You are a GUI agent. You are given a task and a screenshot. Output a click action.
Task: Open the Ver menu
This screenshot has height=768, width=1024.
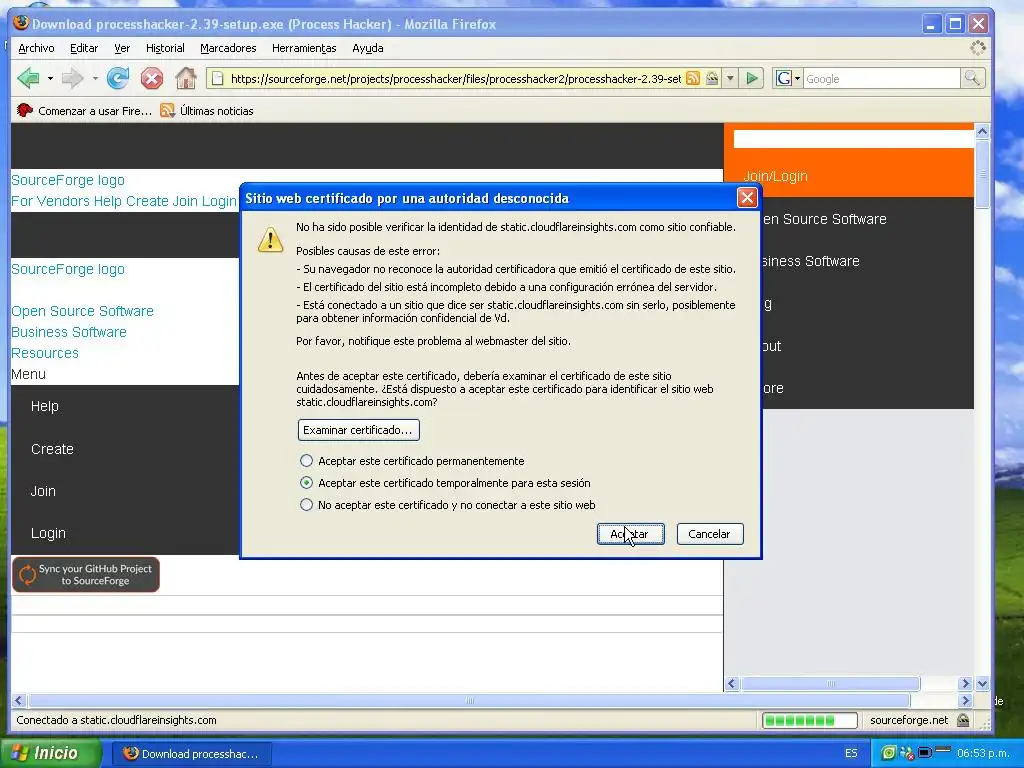point(122,48)
